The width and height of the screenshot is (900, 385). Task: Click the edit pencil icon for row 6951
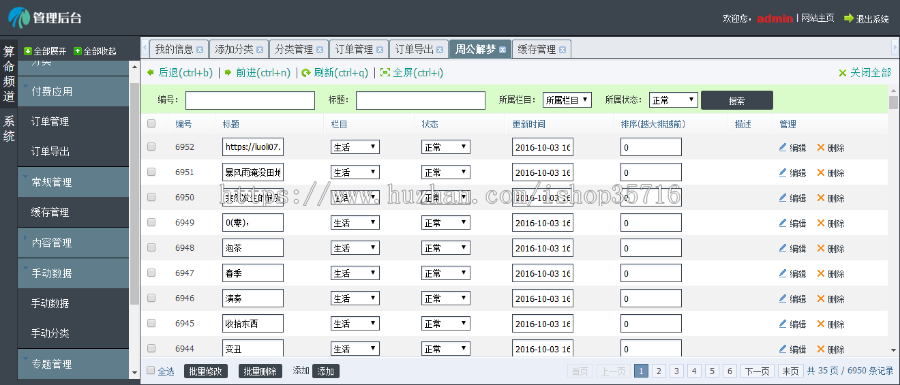782,172
